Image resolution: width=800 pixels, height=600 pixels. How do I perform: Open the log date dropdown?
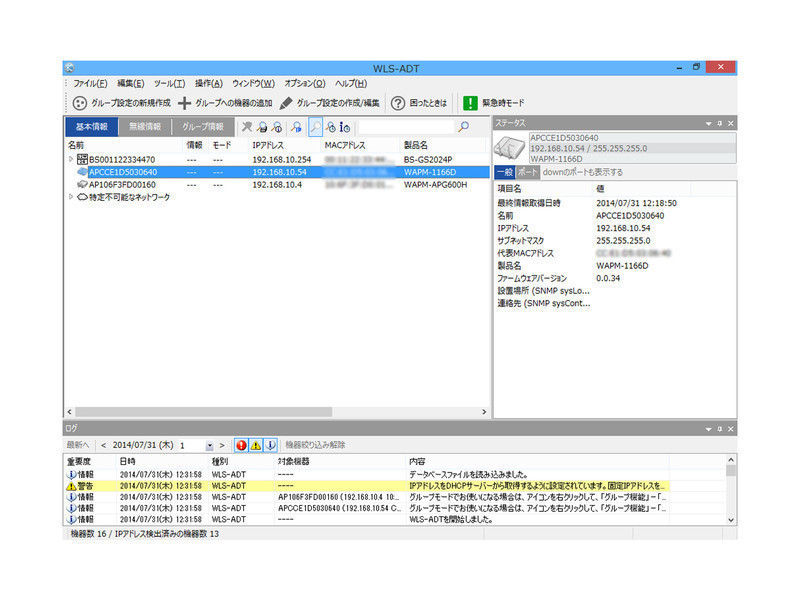tap(209, 444)
